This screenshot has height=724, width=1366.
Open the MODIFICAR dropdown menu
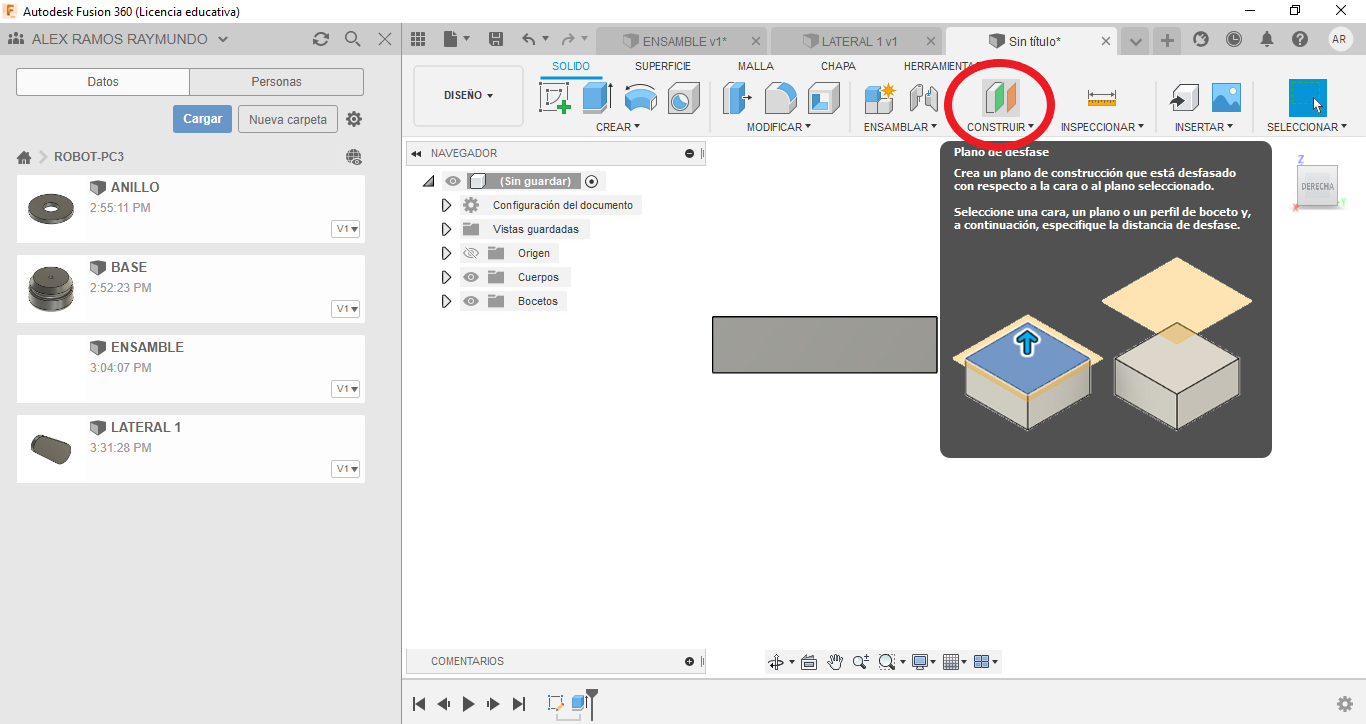click(x=779, y=127)
